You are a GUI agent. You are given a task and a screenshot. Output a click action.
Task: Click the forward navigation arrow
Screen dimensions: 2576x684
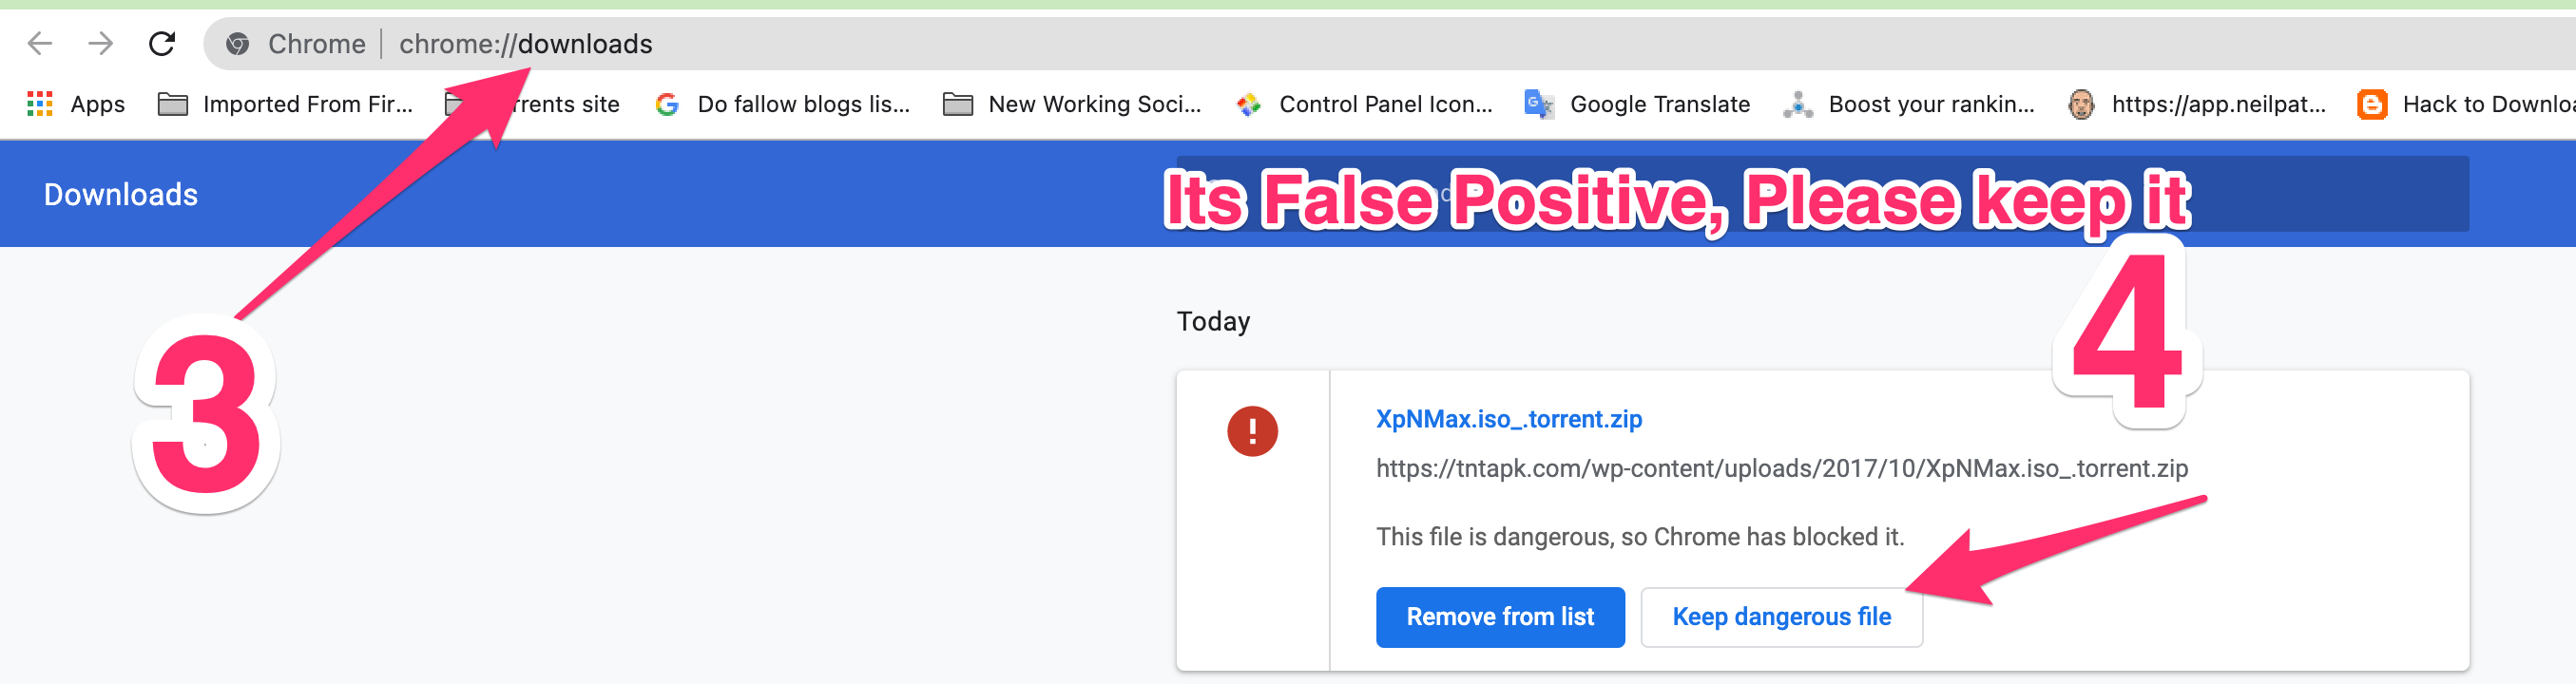[x=100, y=44]
